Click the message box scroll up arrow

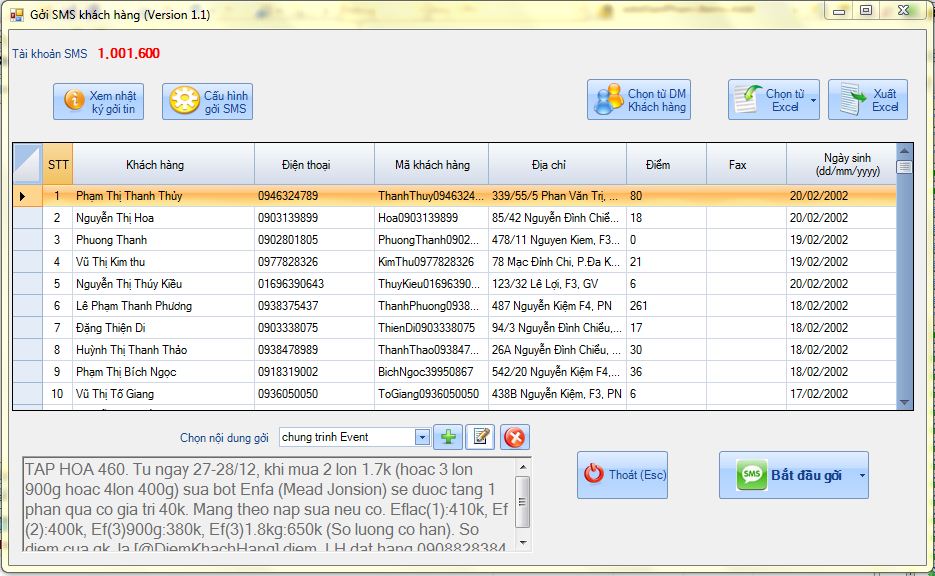(522, 467)
